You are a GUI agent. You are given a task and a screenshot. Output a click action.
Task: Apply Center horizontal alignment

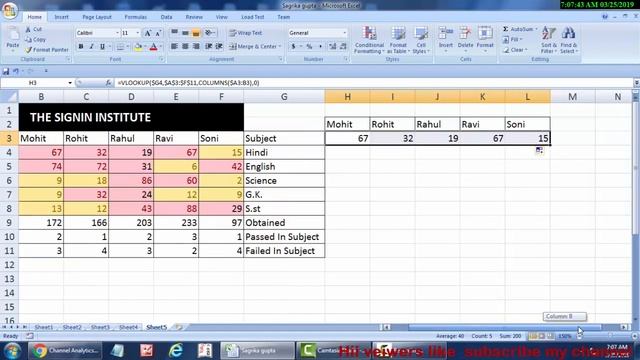[185, 47]
